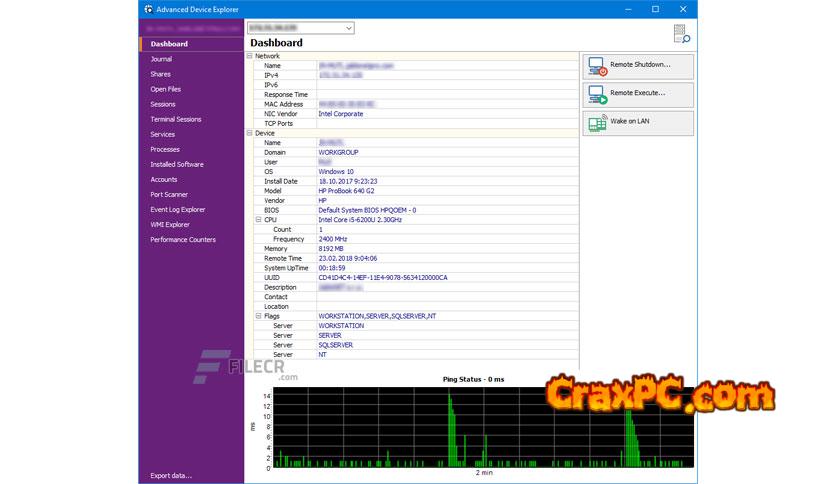Select Processes from the sidebar

[165, 149]
